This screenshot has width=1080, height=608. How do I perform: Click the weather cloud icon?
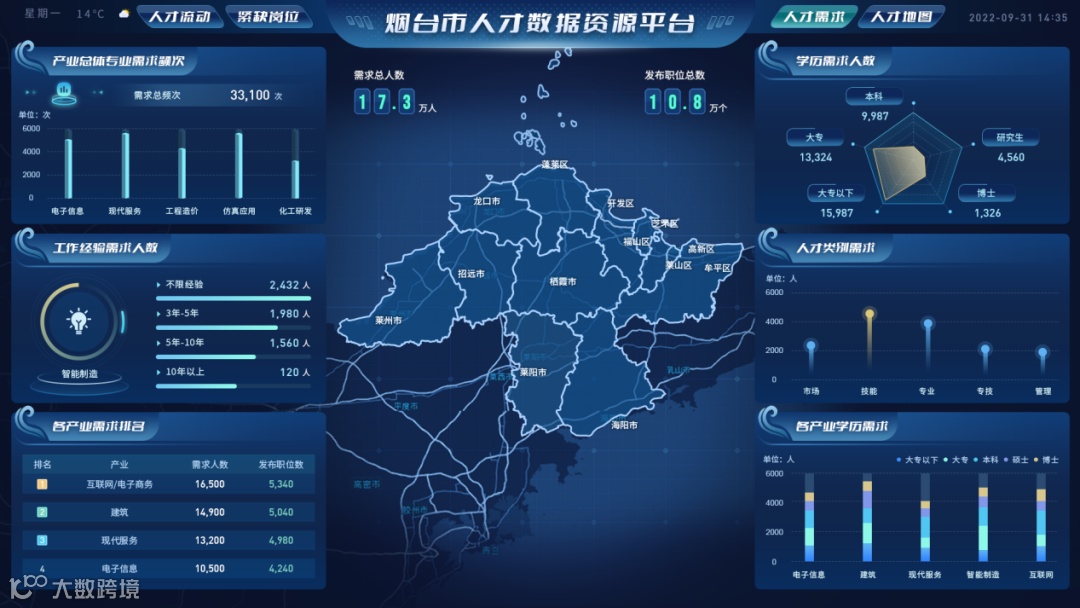coord(124,14)
